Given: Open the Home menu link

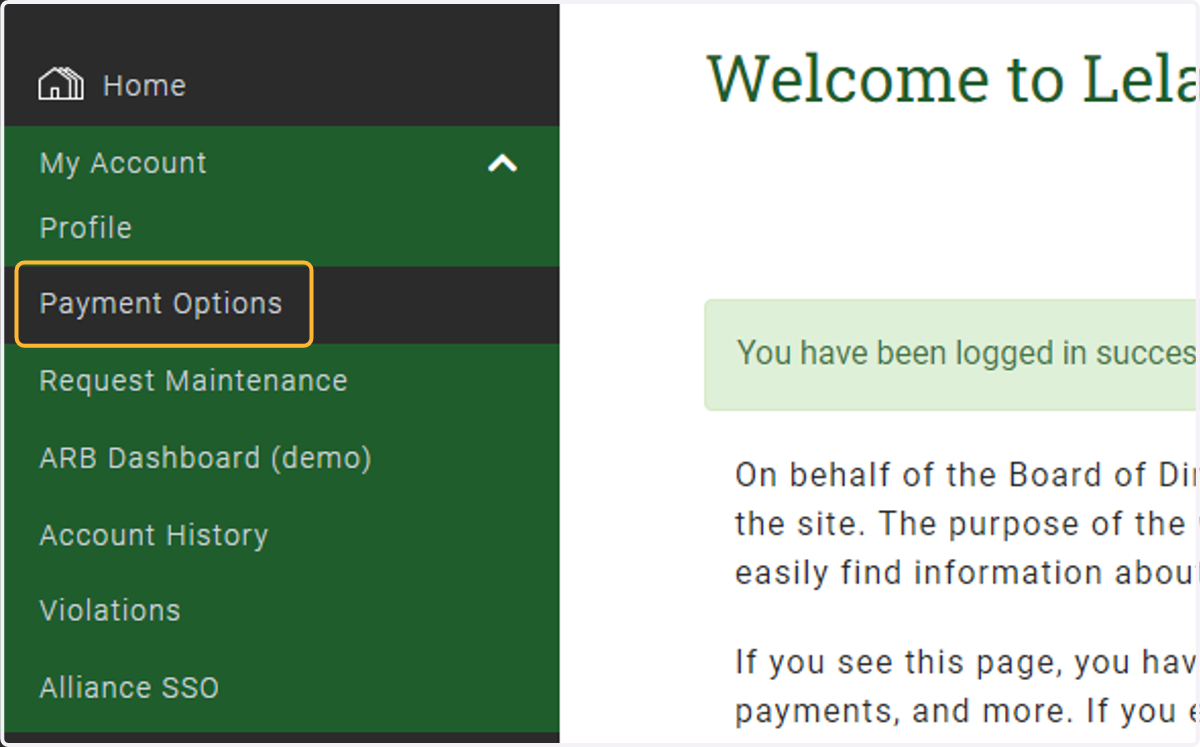Looking at the screenshot, I should click(x=144, y=86).
